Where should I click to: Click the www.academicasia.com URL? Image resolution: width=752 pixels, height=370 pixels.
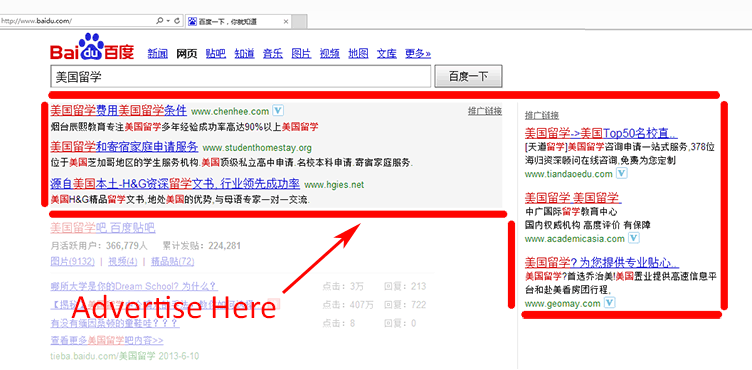pos(575,239)
